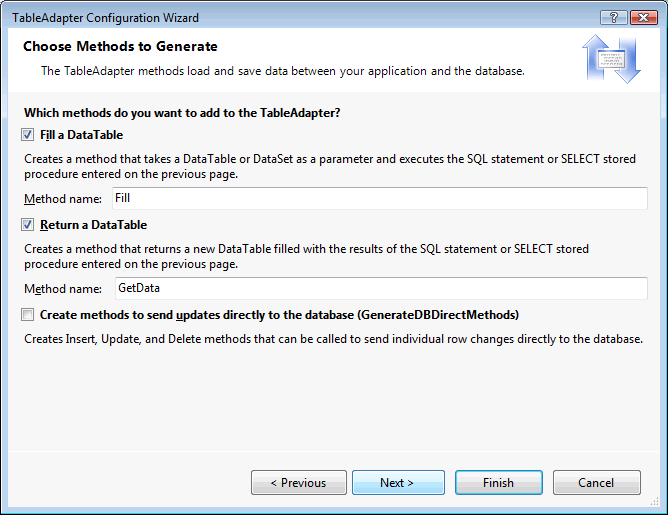Click the database transfer arrows wizard icon
The height and width of the screenshot is (515, 668).
(610, 60)
